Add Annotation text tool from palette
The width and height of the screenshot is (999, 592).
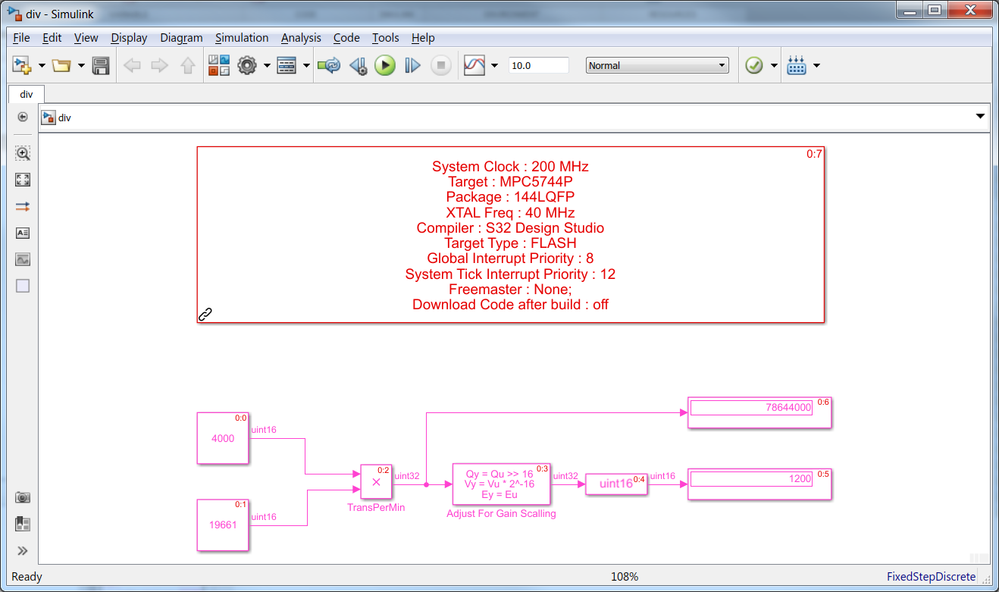[x=22, y=233]
